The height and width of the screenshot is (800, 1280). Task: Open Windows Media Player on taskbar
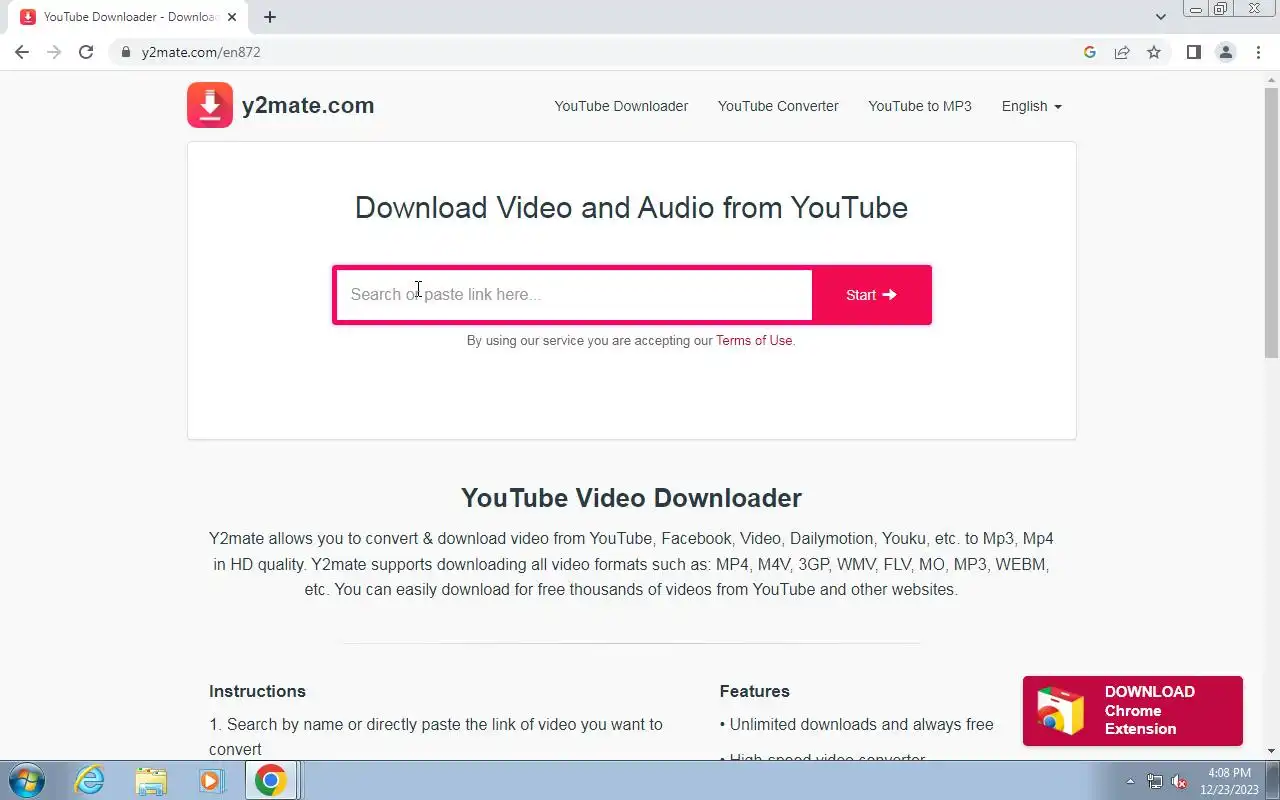click(x=210, y=780)
